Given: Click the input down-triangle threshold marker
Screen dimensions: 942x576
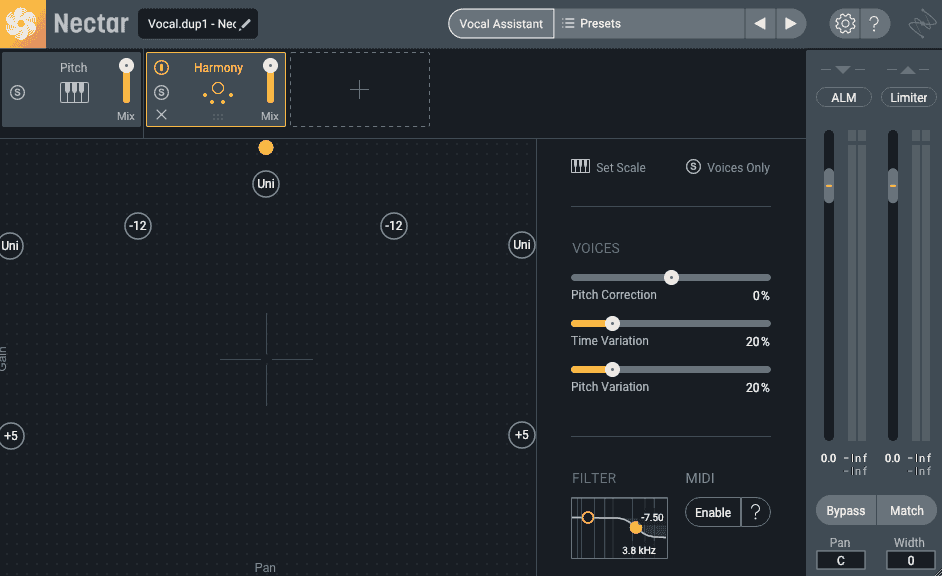Looking at the screenshot, I should 843,70.
